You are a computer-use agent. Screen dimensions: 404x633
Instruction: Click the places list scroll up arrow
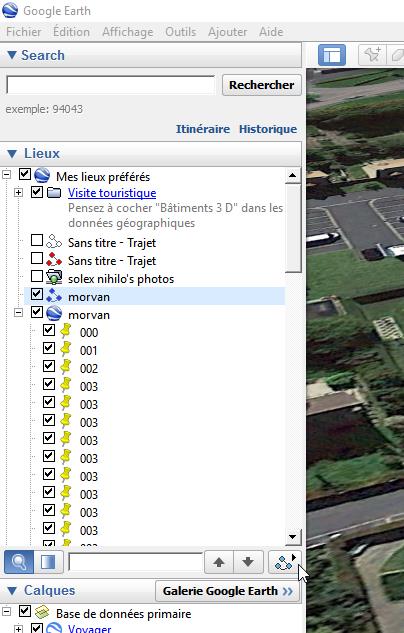[293, 175]
